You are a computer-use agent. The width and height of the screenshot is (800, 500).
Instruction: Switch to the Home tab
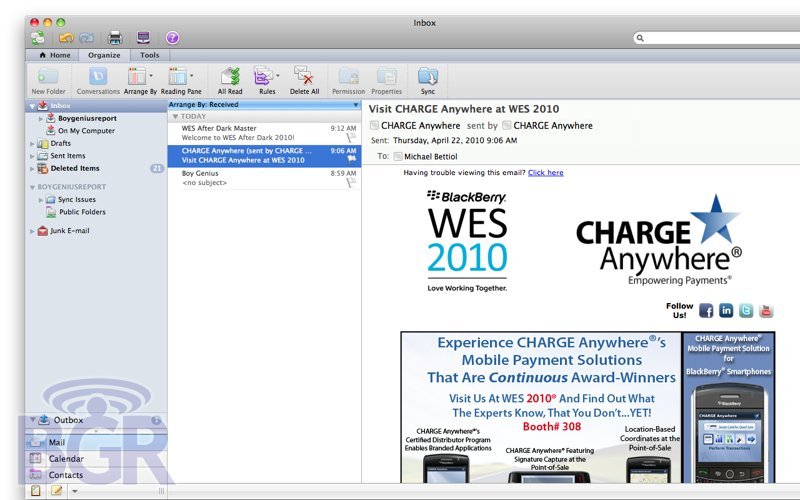(55, 55)
